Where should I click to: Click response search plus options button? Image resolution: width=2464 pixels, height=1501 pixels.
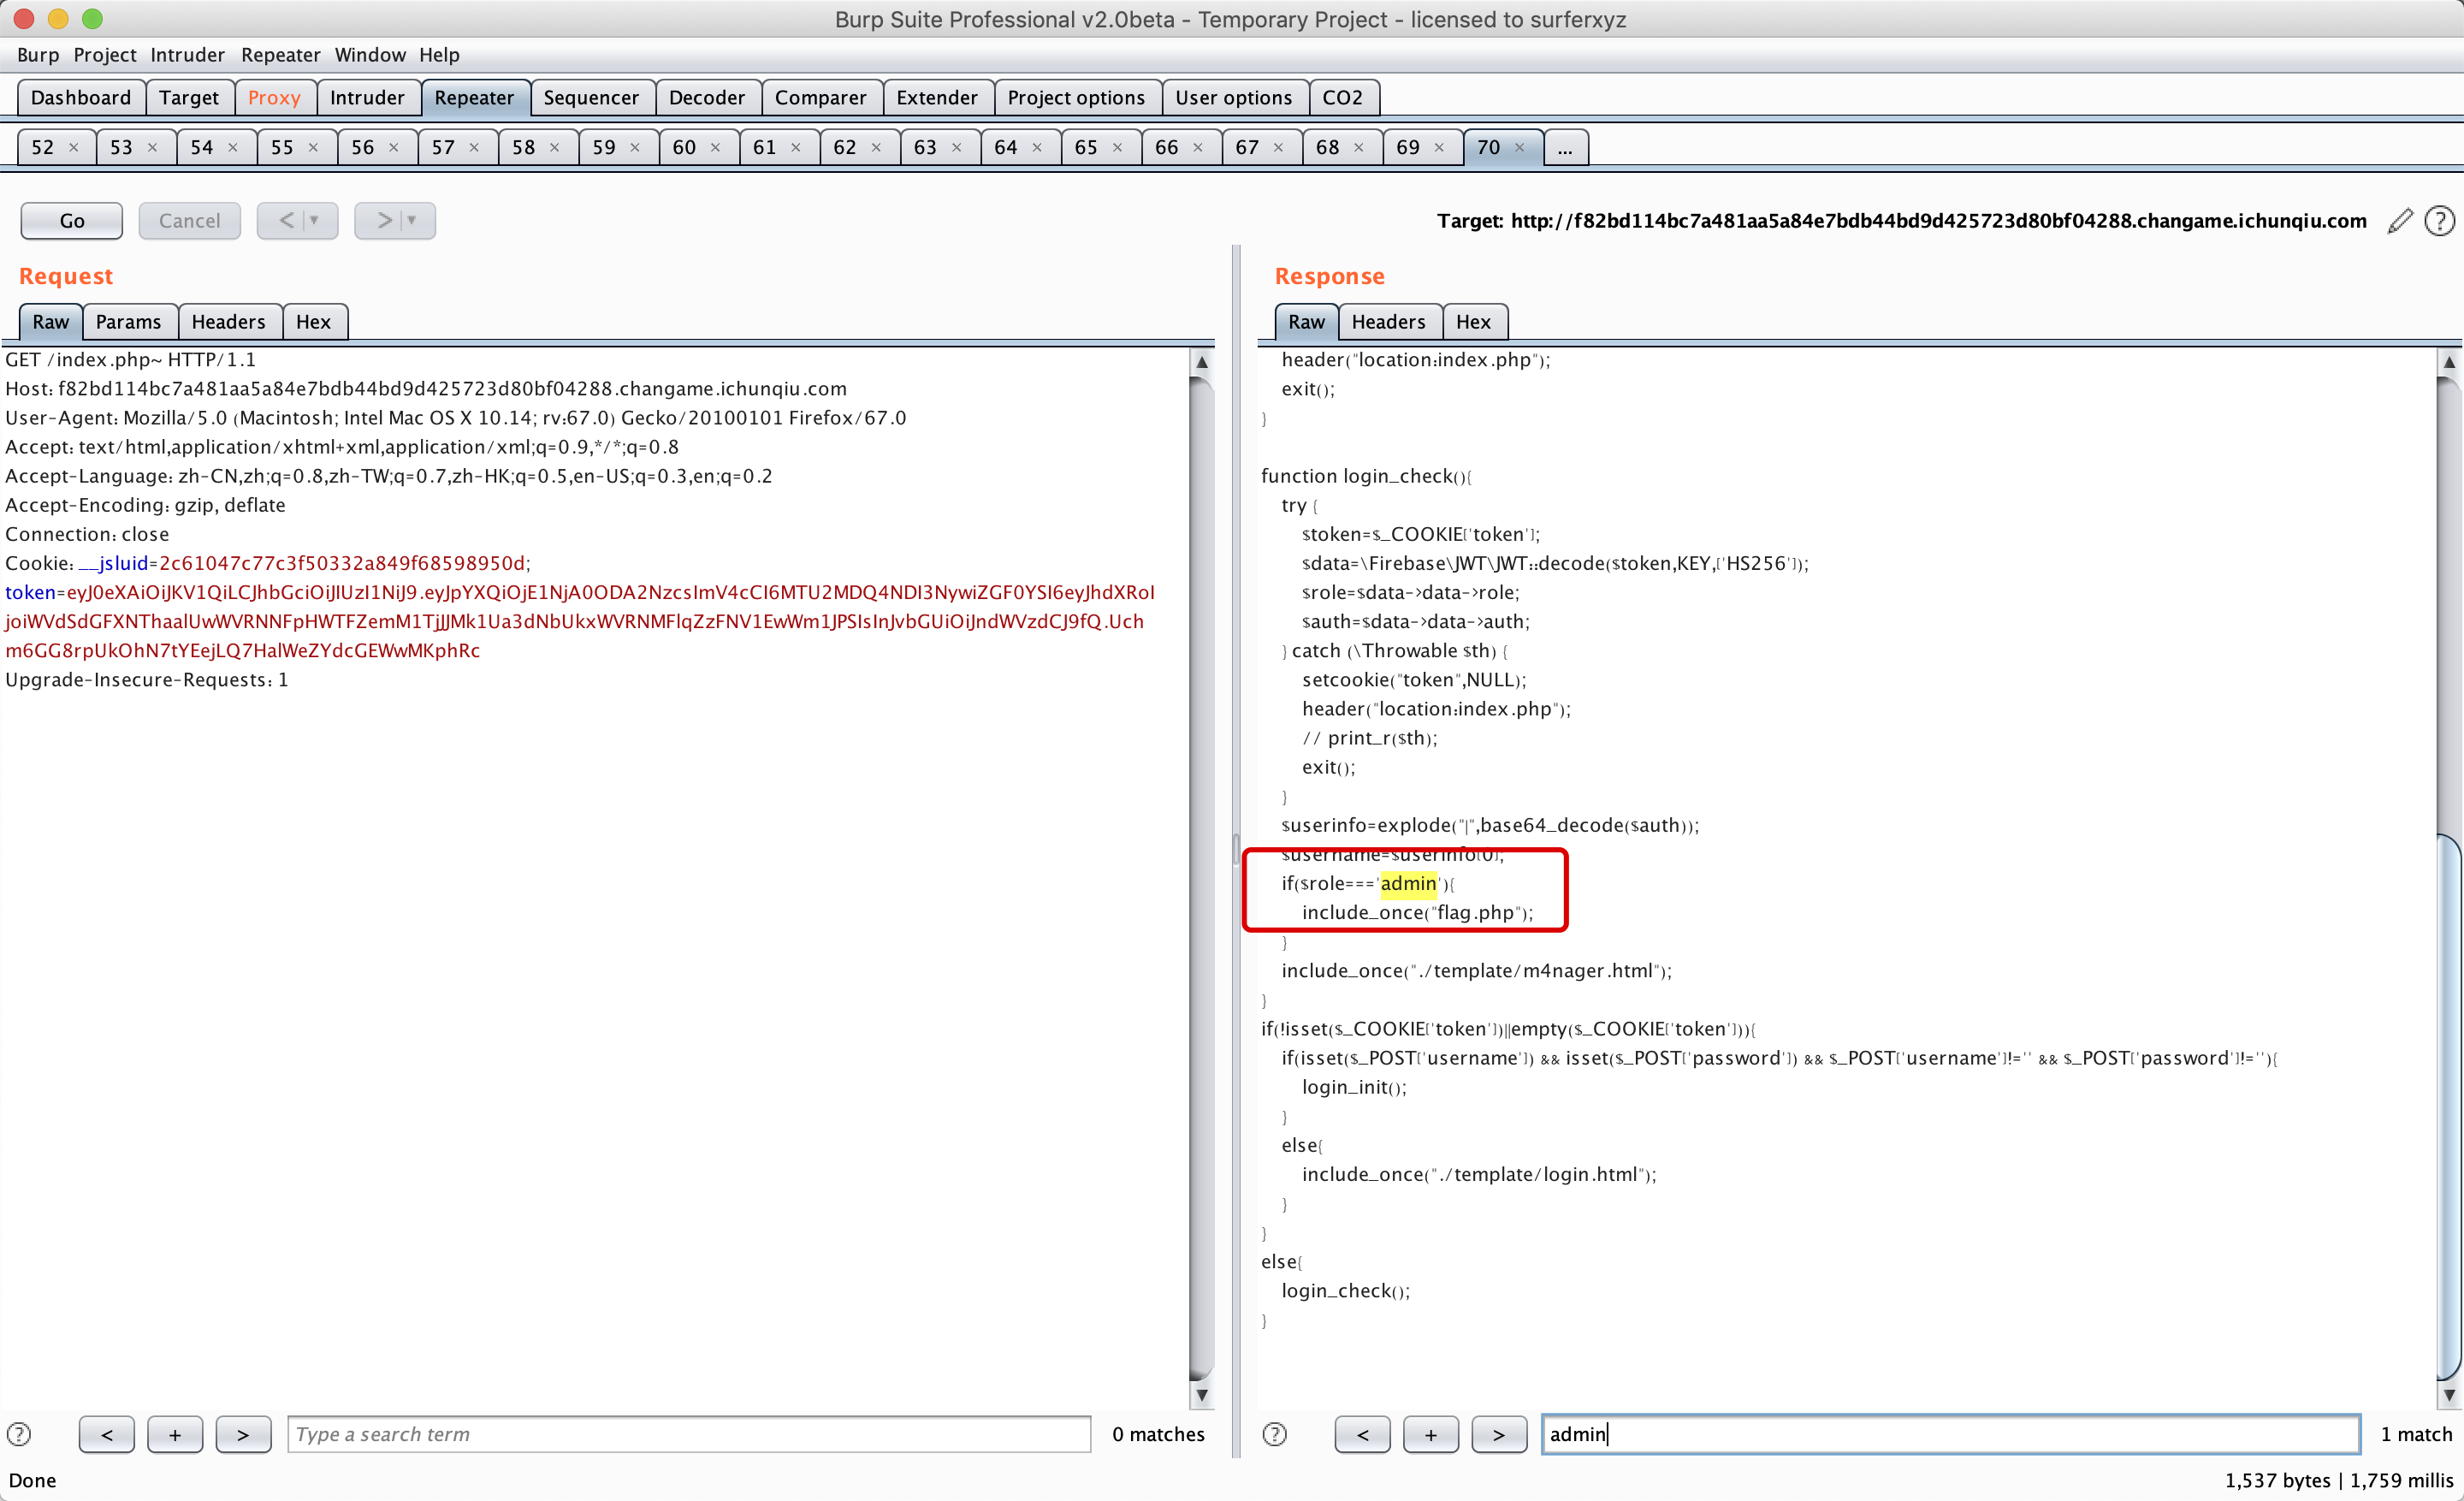(x=1430, y=1434)
